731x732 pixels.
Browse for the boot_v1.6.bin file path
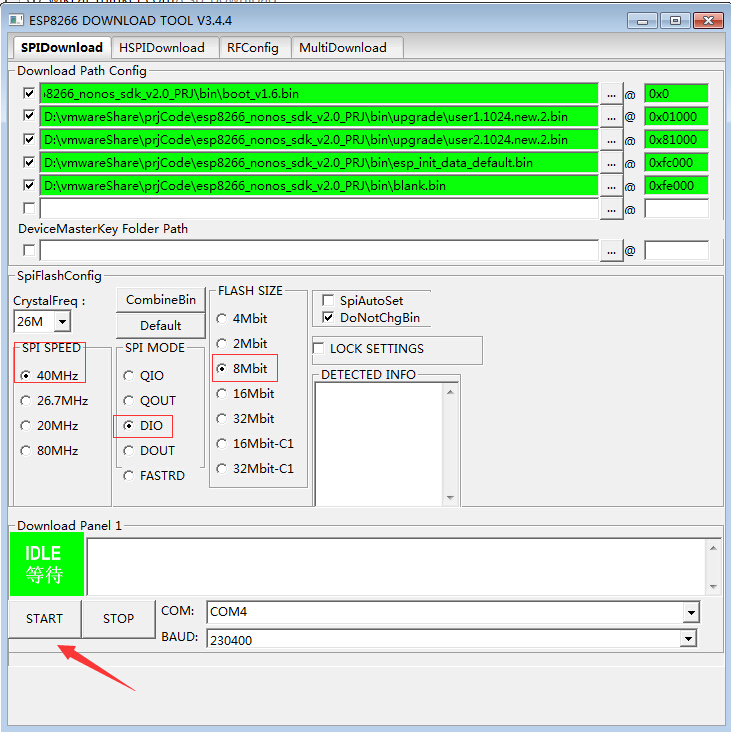[x=612, y=94]
